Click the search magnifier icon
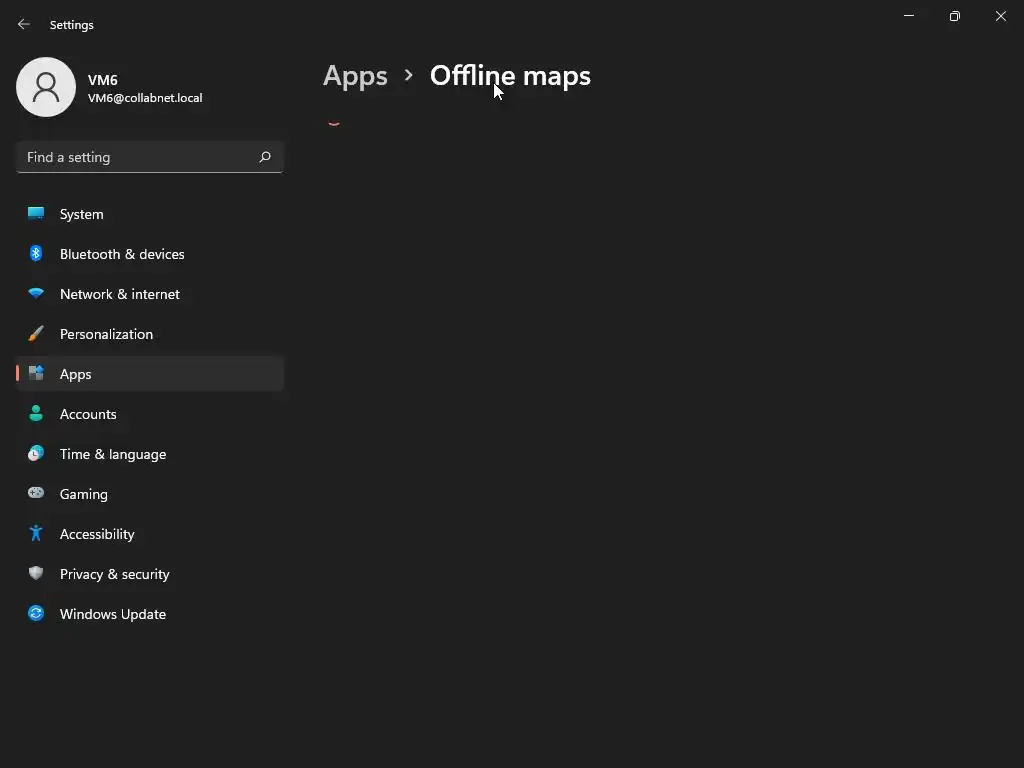Viewport: 1024px width, 768px height. 265,157
